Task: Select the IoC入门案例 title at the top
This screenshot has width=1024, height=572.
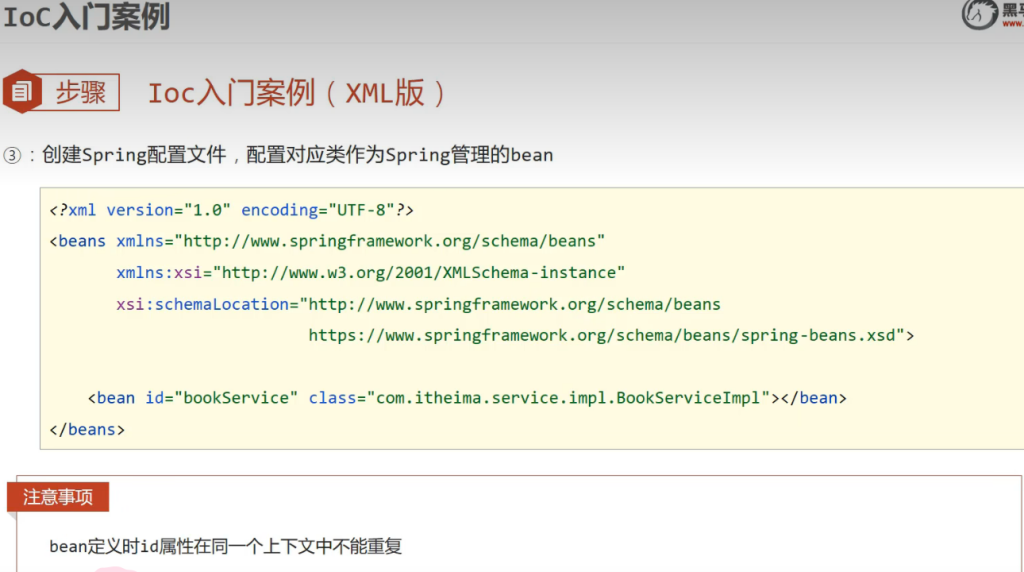Action: point(86,16)
